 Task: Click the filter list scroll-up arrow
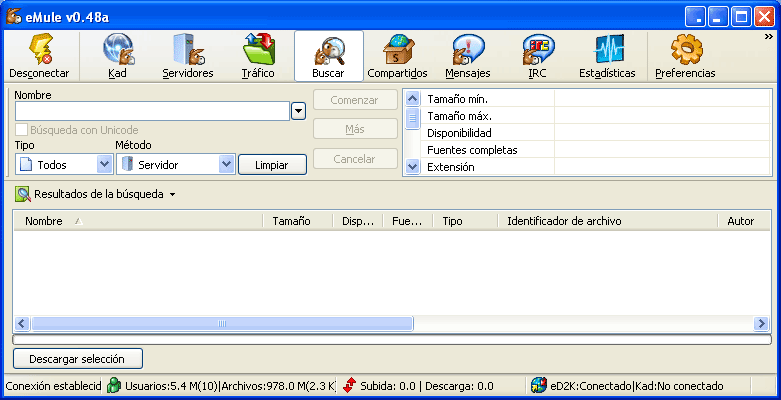pyautogui.click(x=412, y=98)
